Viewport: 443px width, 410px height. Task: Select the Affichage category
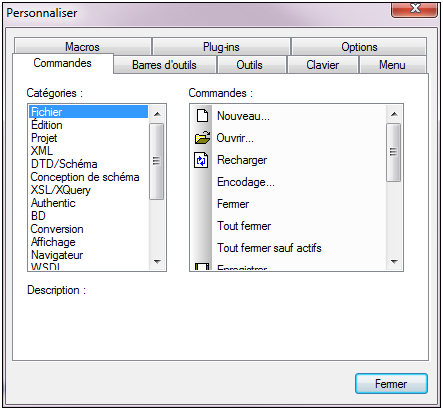coord(88,242)
